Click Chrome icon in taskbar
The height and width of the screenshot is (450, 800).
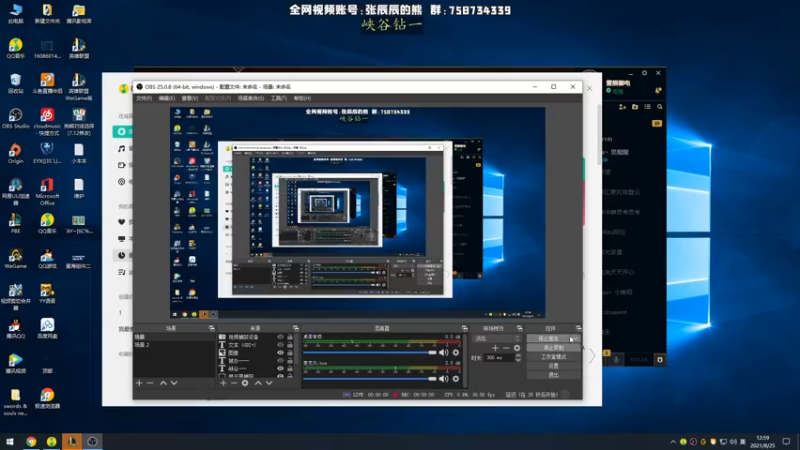pyautogui.click(x=31, y=441)
